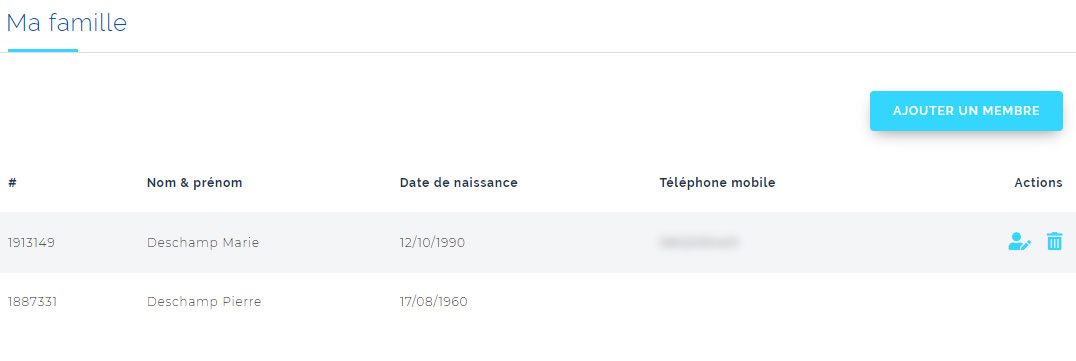
Task: Click member ID 1887331
Action: tap(32, 301)
